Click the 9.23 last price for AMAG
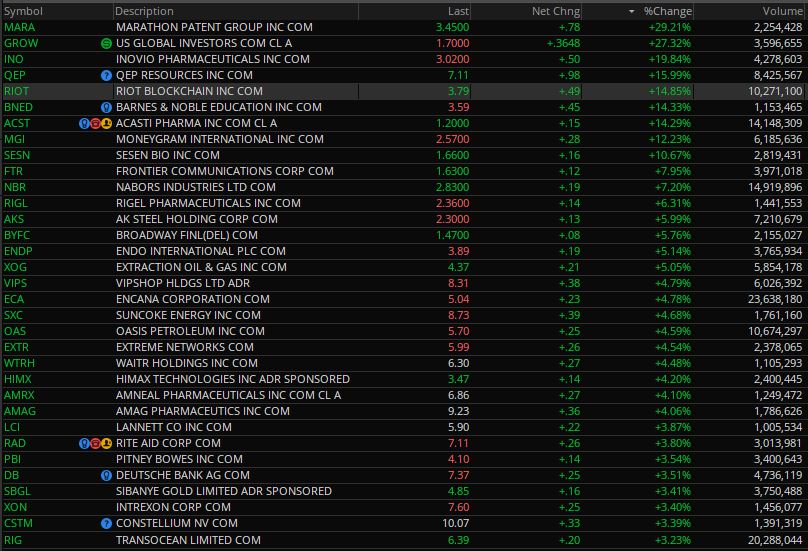The width and height of the screenshot is (808, 551). click(459, 411)
